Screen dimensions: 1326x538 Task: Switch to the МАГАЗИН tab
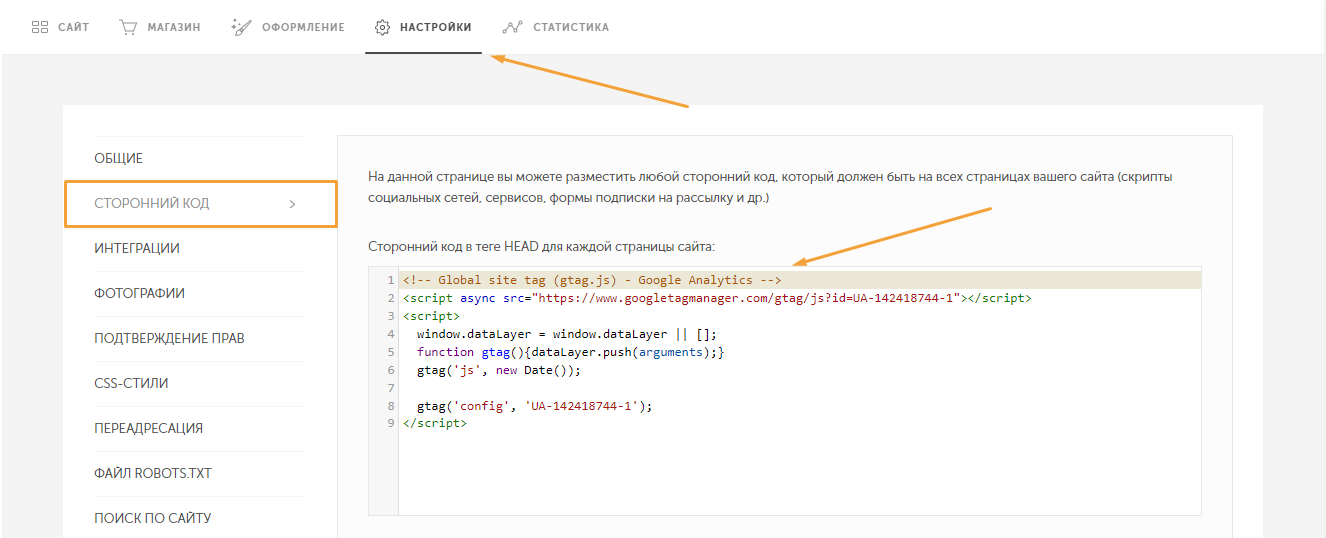pos(160,27)
